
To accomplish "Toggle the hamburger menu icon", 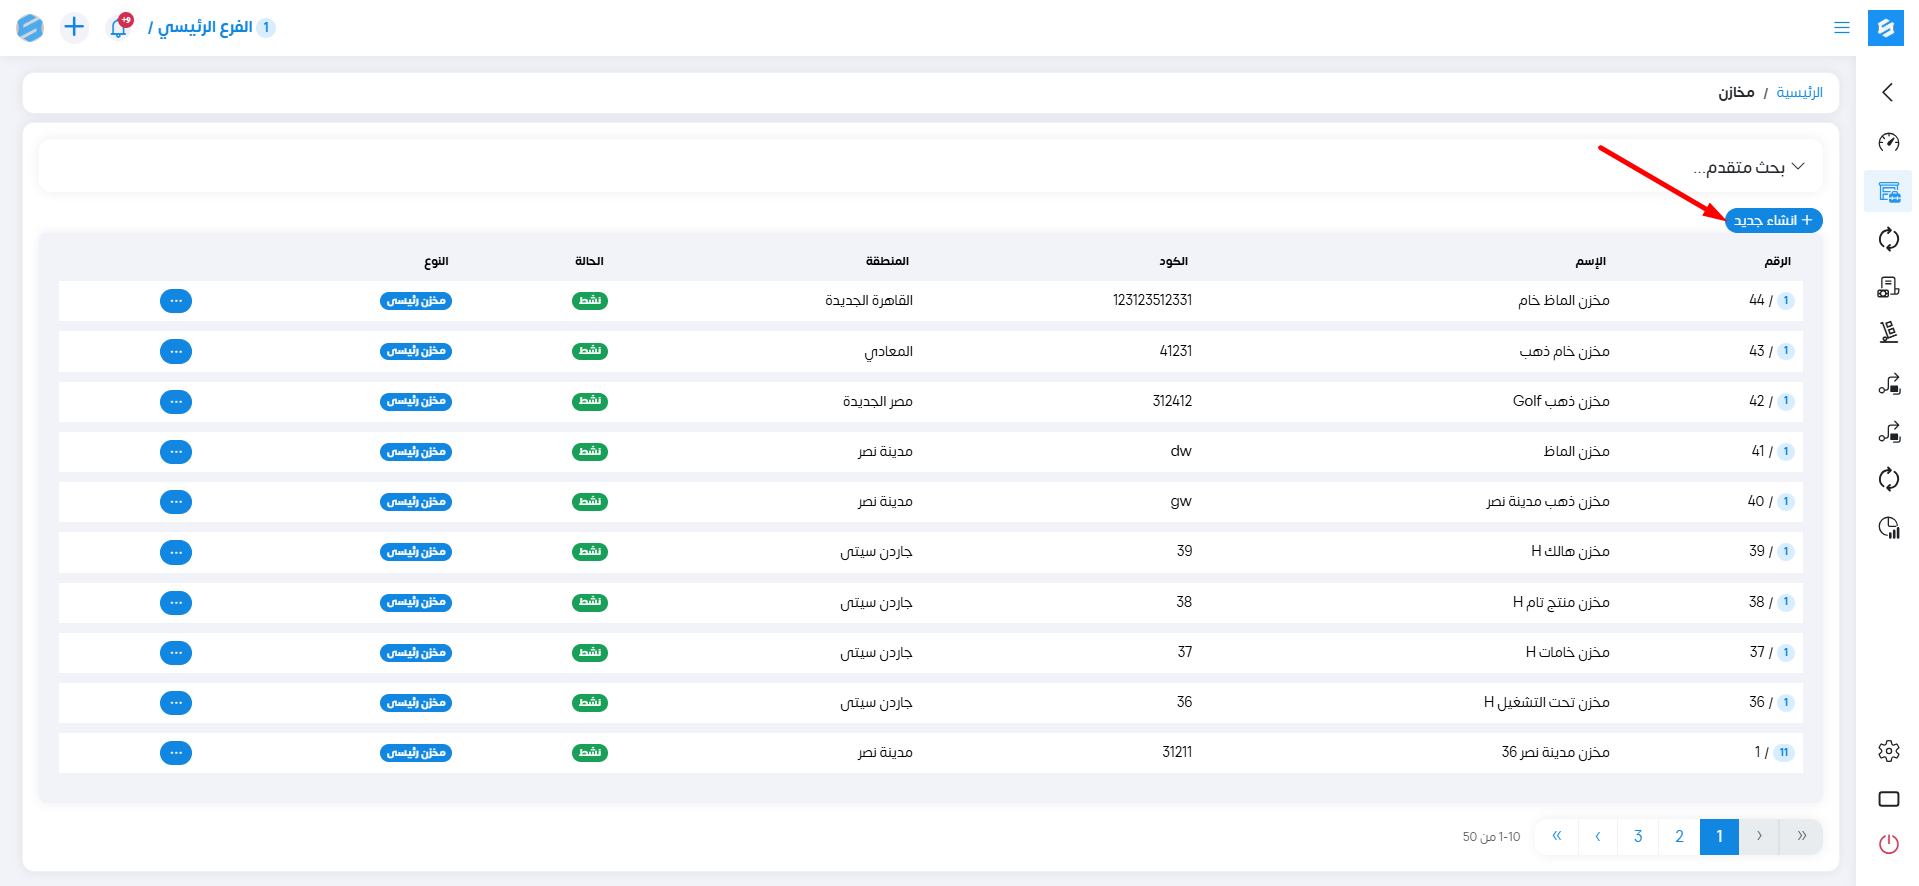I will [x=1841, y=28].
